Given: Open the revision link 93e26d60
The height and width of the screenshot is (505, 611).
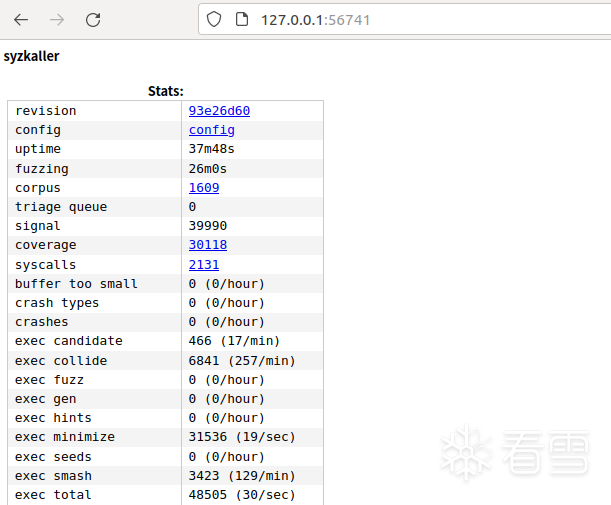Looking at the screenshot, I should [x=219, y=111].
